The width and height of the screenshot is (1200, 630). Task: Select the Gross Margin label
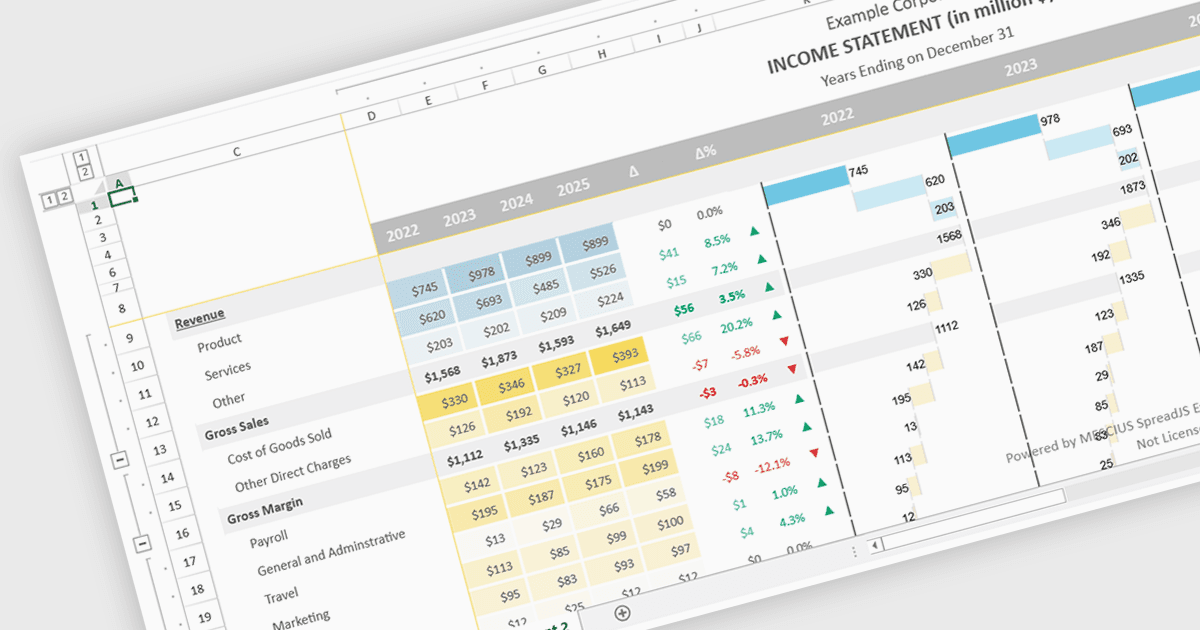265,510
